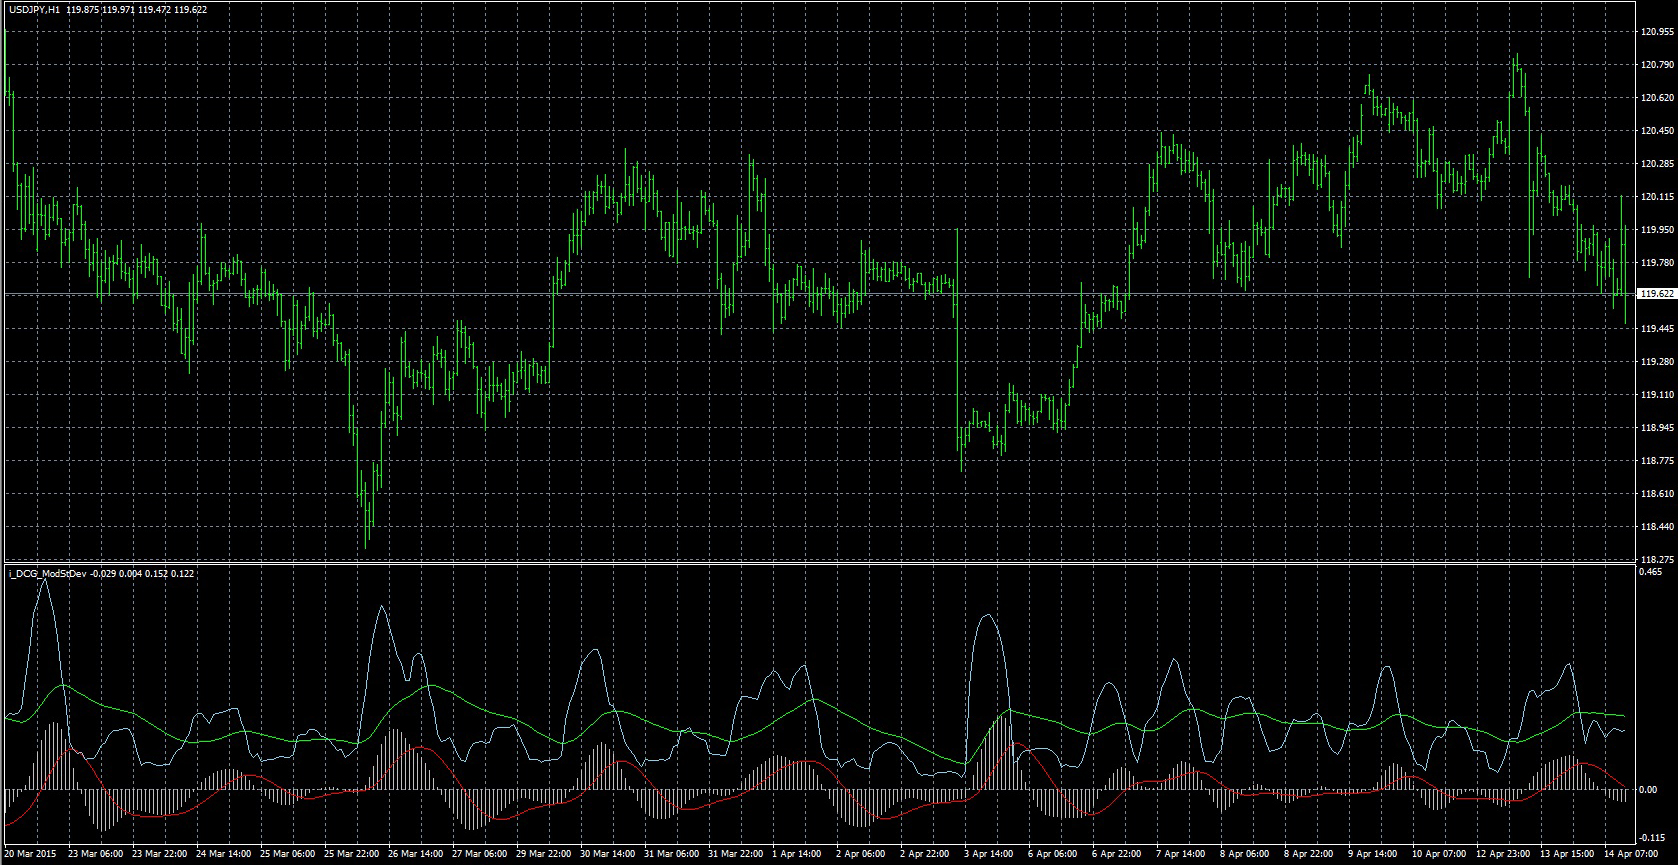
Task: Click the 31 Mar 22:00 time label
Action: 737,854
